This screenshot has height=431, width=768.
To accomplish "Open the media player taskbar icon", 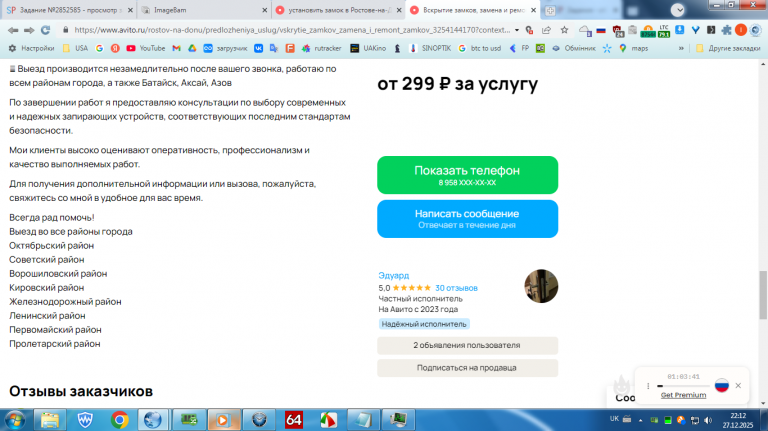I will click(223, 420).
